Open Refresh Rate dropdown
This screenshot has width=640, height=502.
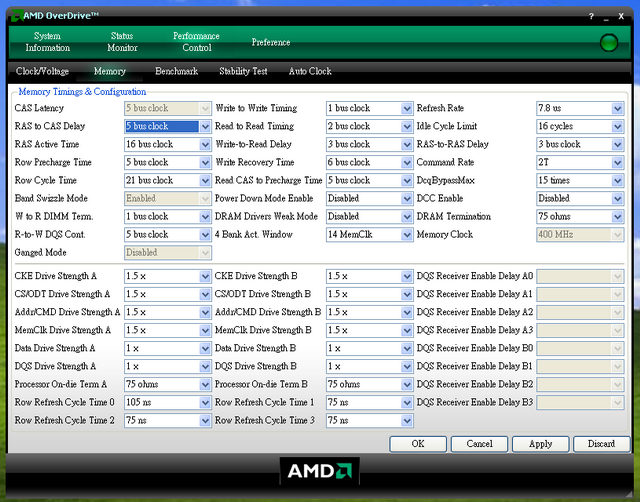(580, 108)
